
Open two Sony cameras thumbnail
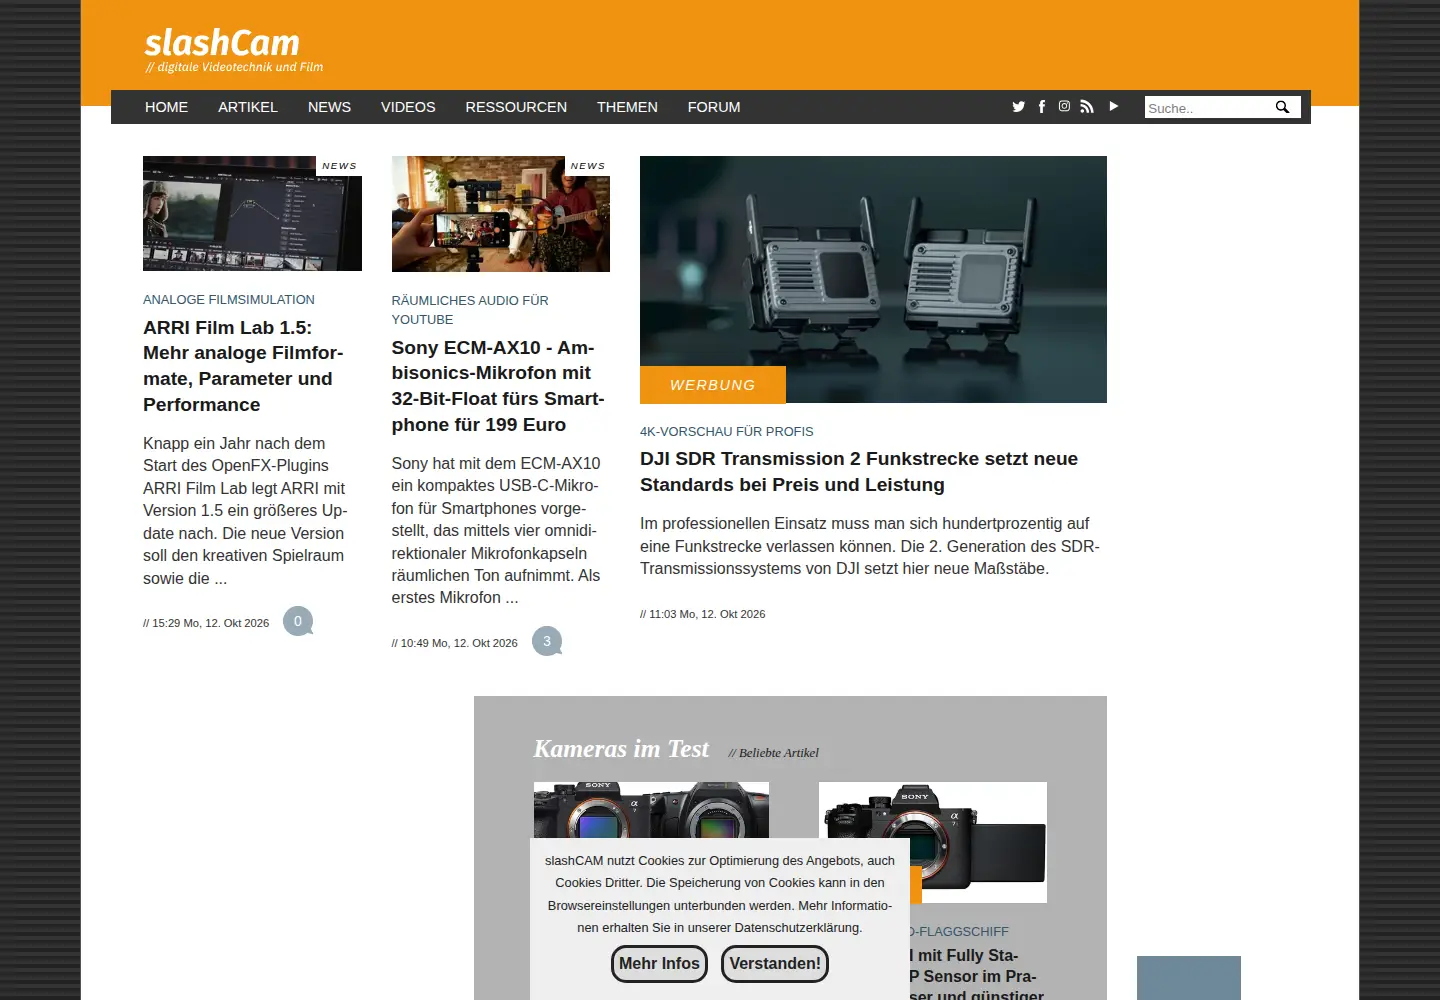coord(651,810)
